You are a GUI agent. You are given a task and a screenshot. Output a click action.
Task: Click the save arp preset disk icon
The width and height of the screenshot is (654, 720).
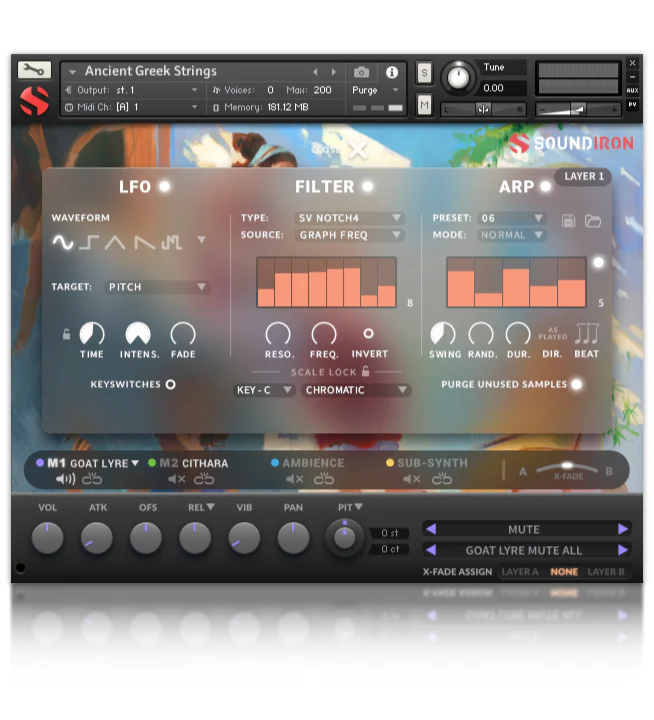[568, 220]
